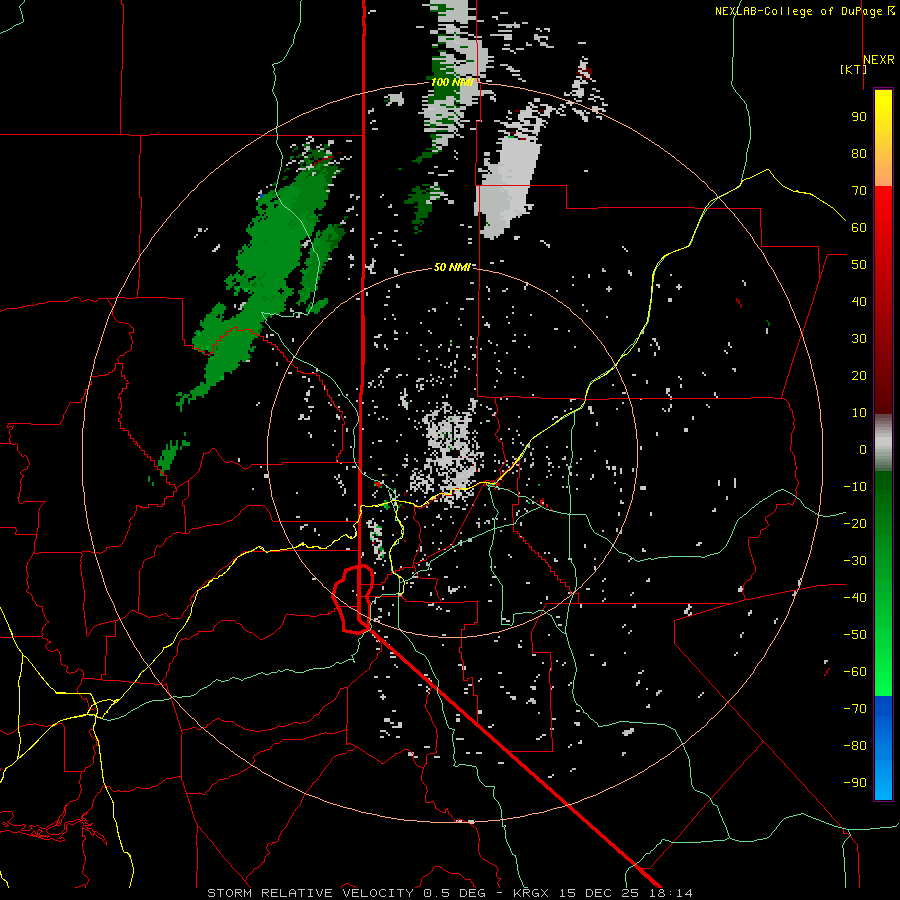Image resolution: width=900 pixels, height=900 pixels.
Task: Click the -30 value on velocity scale
Action: pos(855,561)
